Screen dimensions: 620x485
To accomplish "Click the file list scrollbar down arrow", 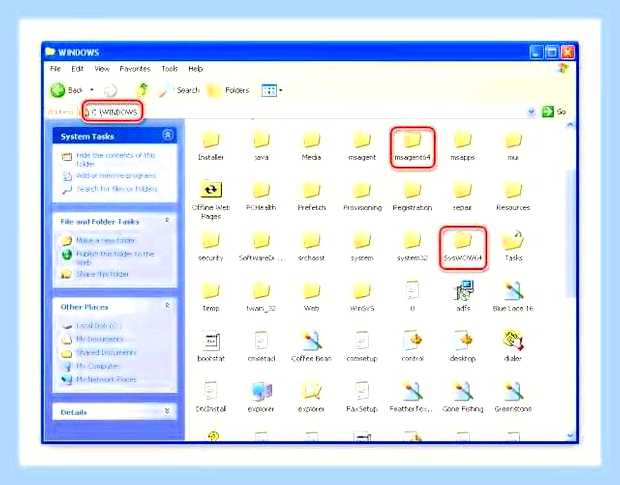I will pyautogui.click(x=570, y=436).
